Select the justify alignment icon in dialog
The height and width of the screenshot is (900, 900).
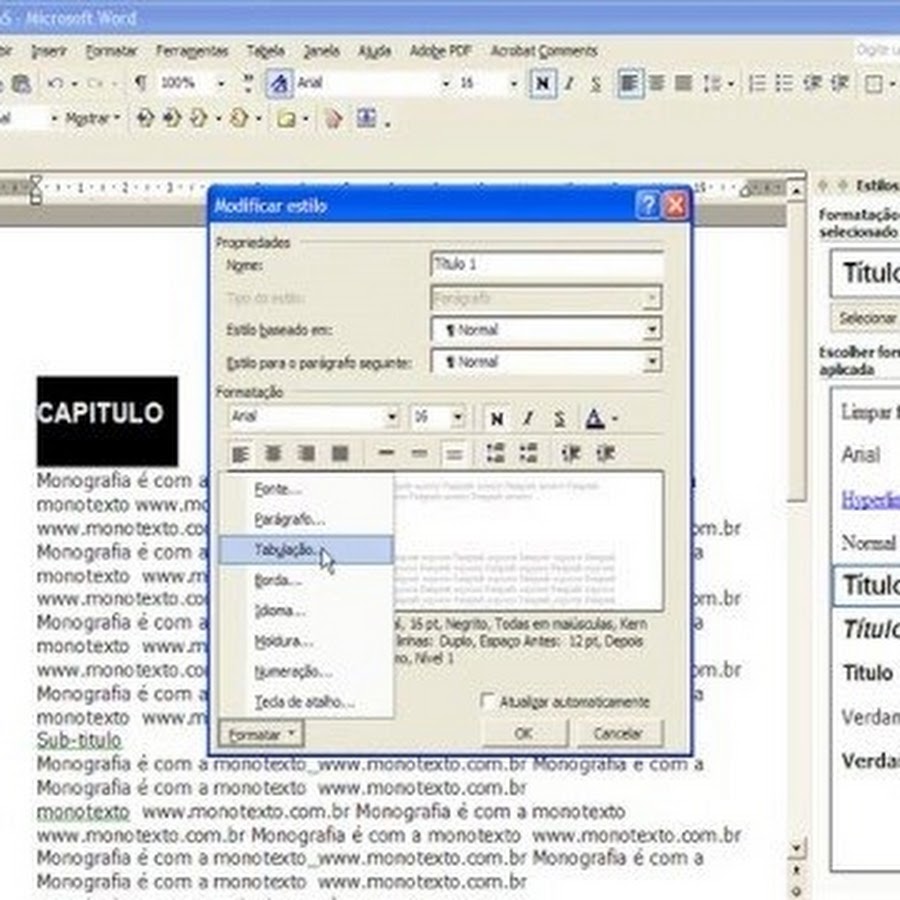[x=340, y=454]
